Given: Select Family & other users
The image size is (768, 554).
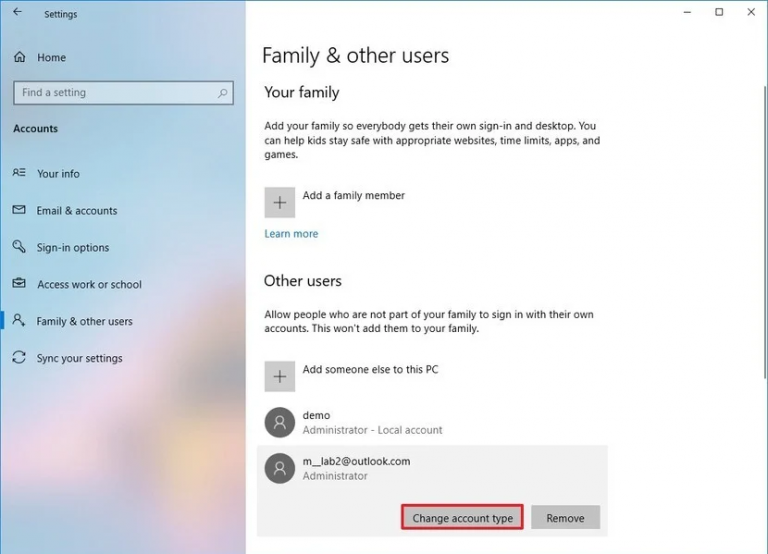Looking at the screenshot, I should tap(85, 321).
